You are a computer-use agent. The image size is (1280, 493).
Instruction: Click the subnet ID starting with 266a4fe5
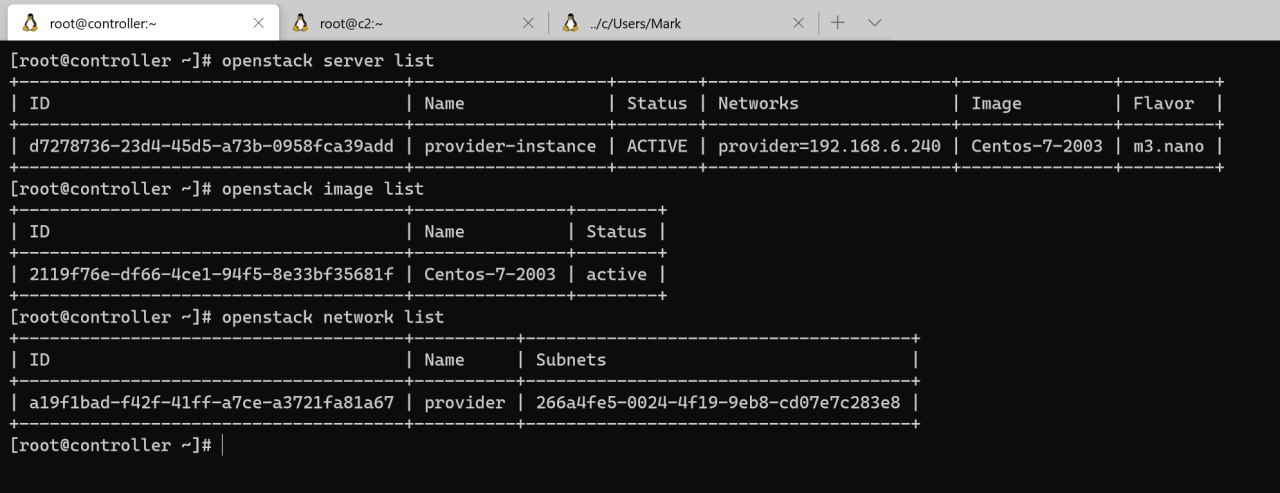pyautogui.click(x=718, y=402)
